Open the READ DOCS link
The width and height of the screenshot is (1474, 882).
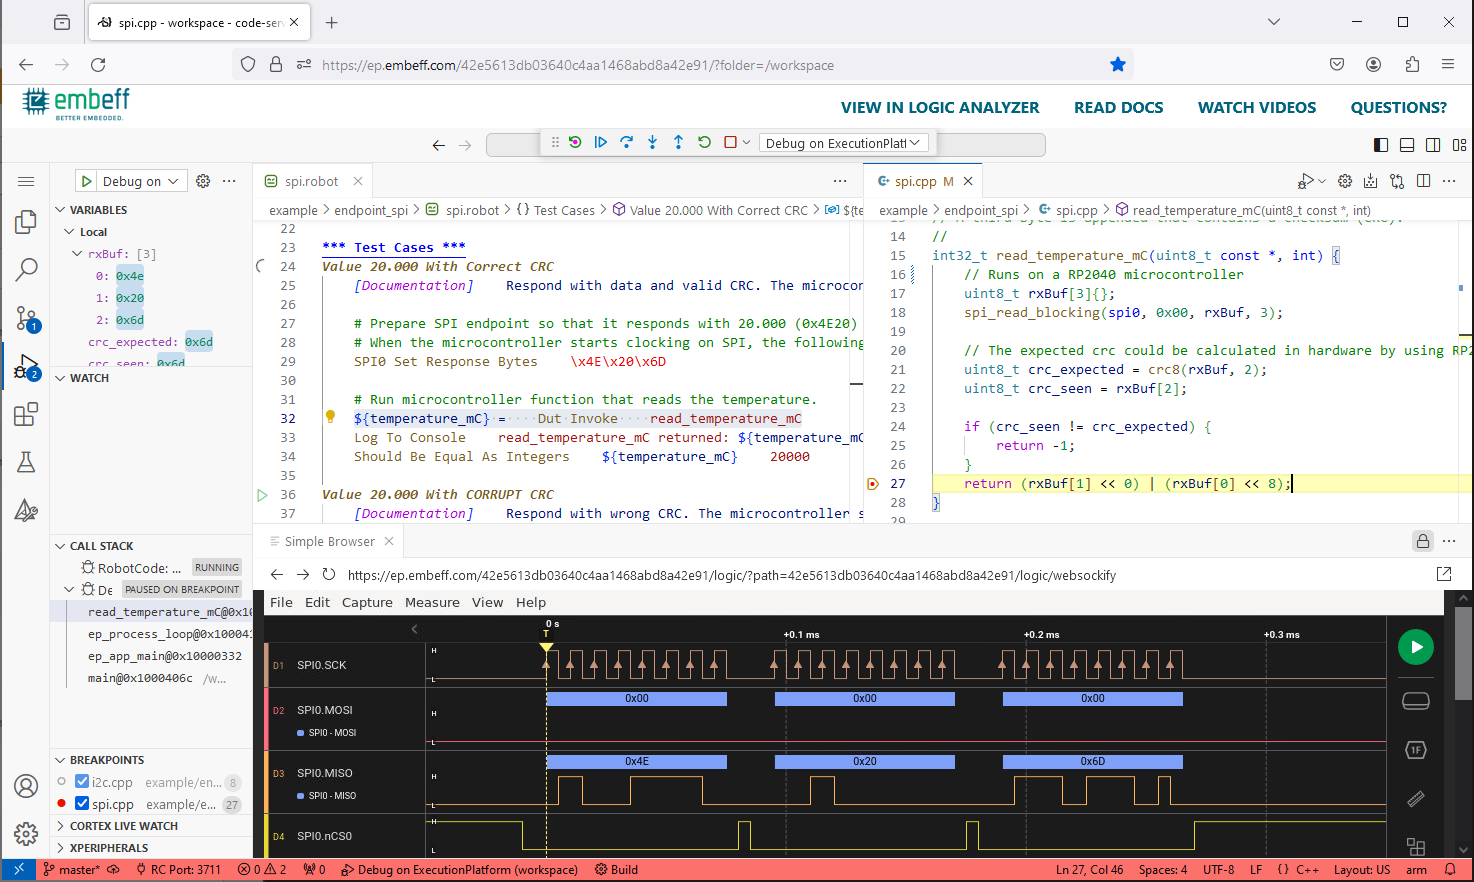pos(1118,108)
